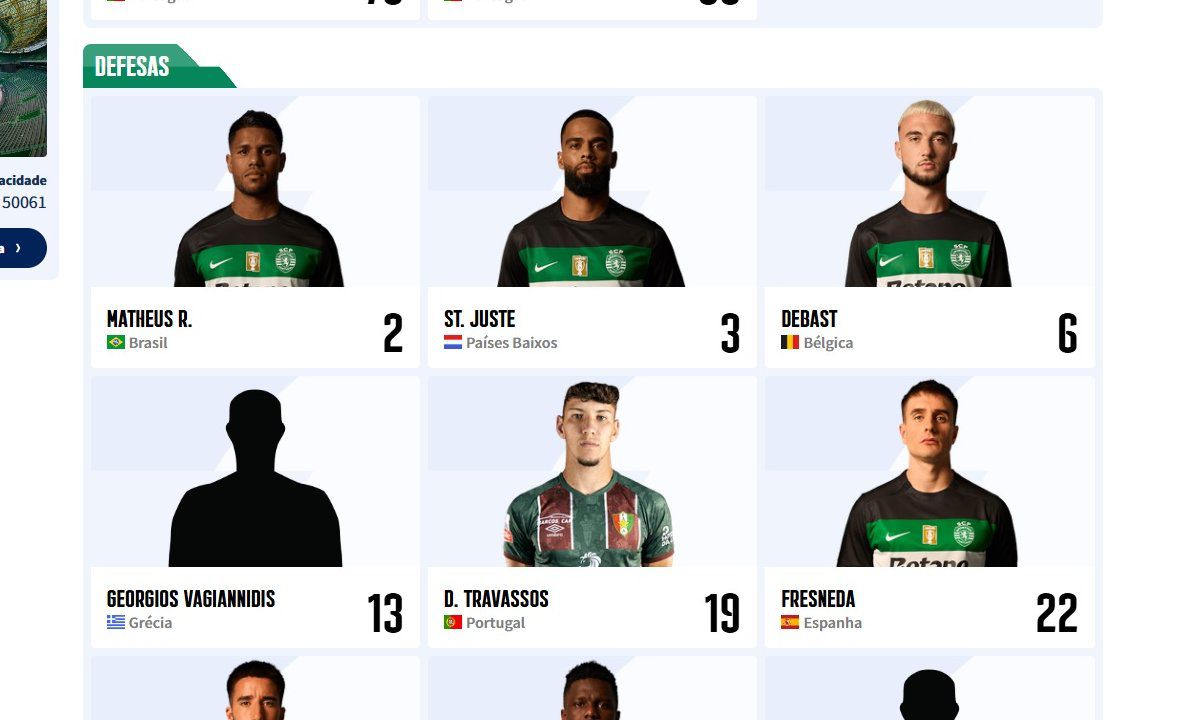Open the ST. JUSTE name link

tap(479, 318)
